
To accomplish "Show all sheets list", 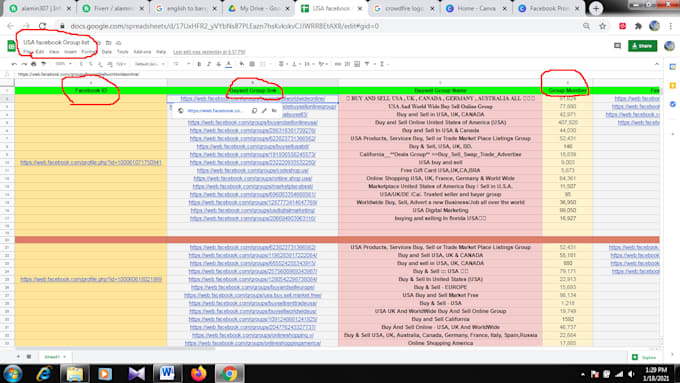I will tap(29, 357).
